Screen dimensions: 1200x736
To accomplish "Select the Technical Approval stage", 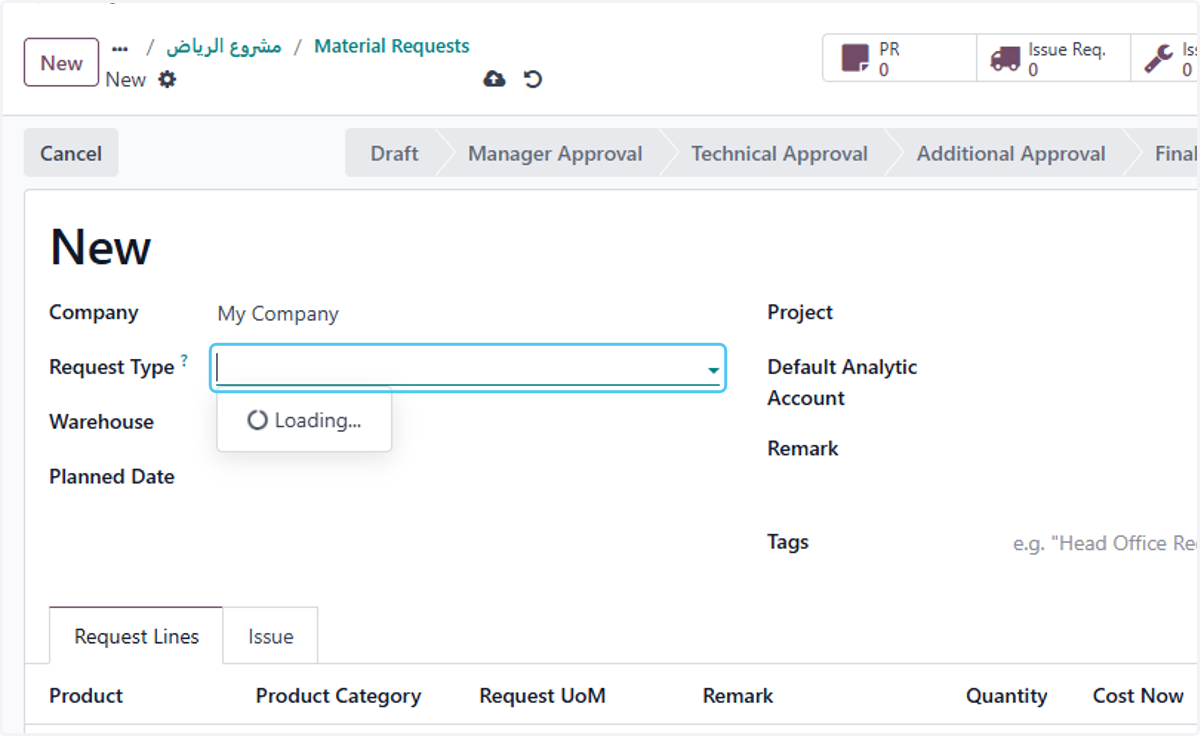I will tap(779, 153).
